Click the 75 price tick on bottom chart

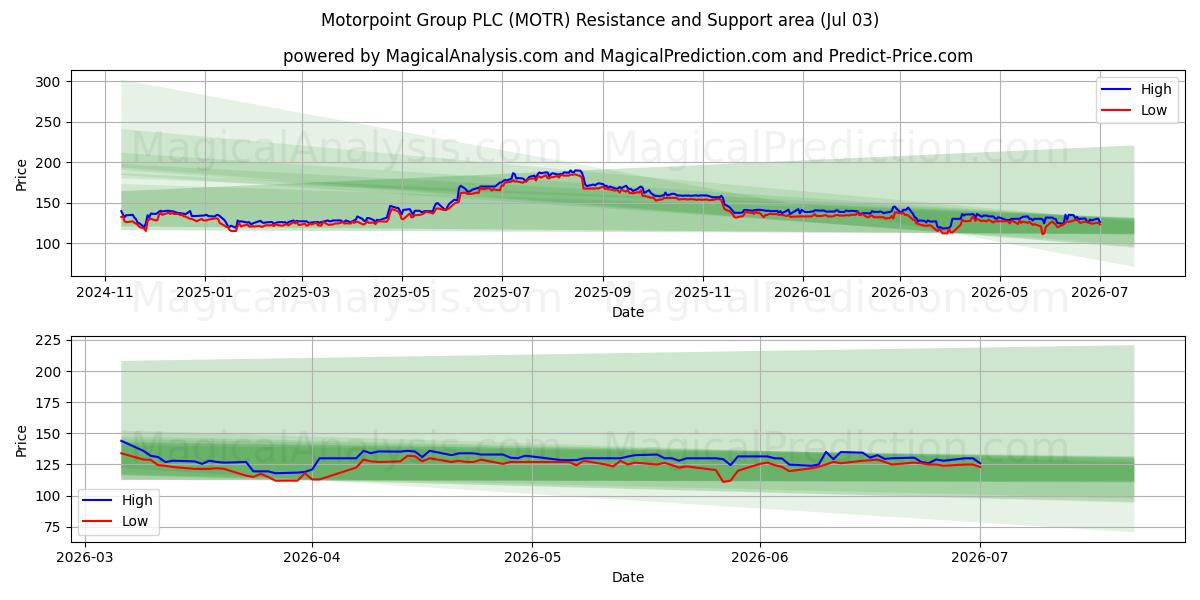click(53, 527)
